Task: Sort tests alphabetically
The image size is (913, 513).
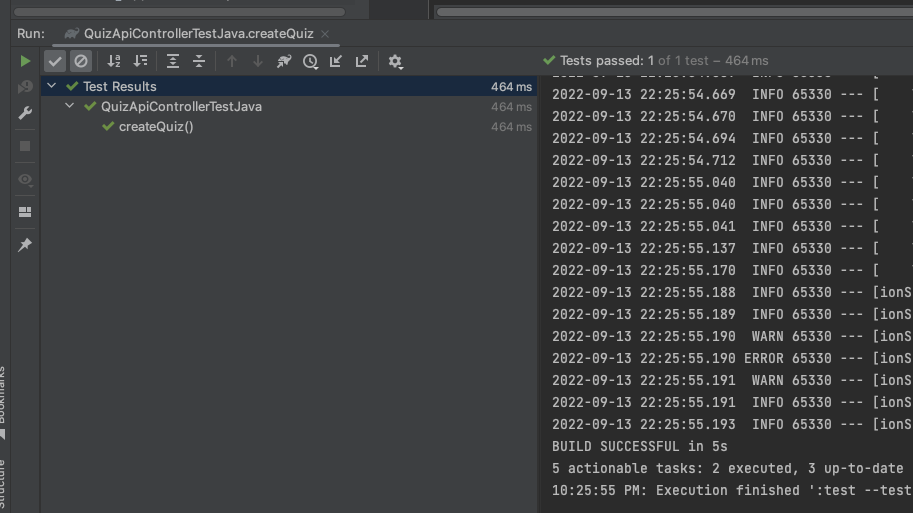Action: click(114, 61)
